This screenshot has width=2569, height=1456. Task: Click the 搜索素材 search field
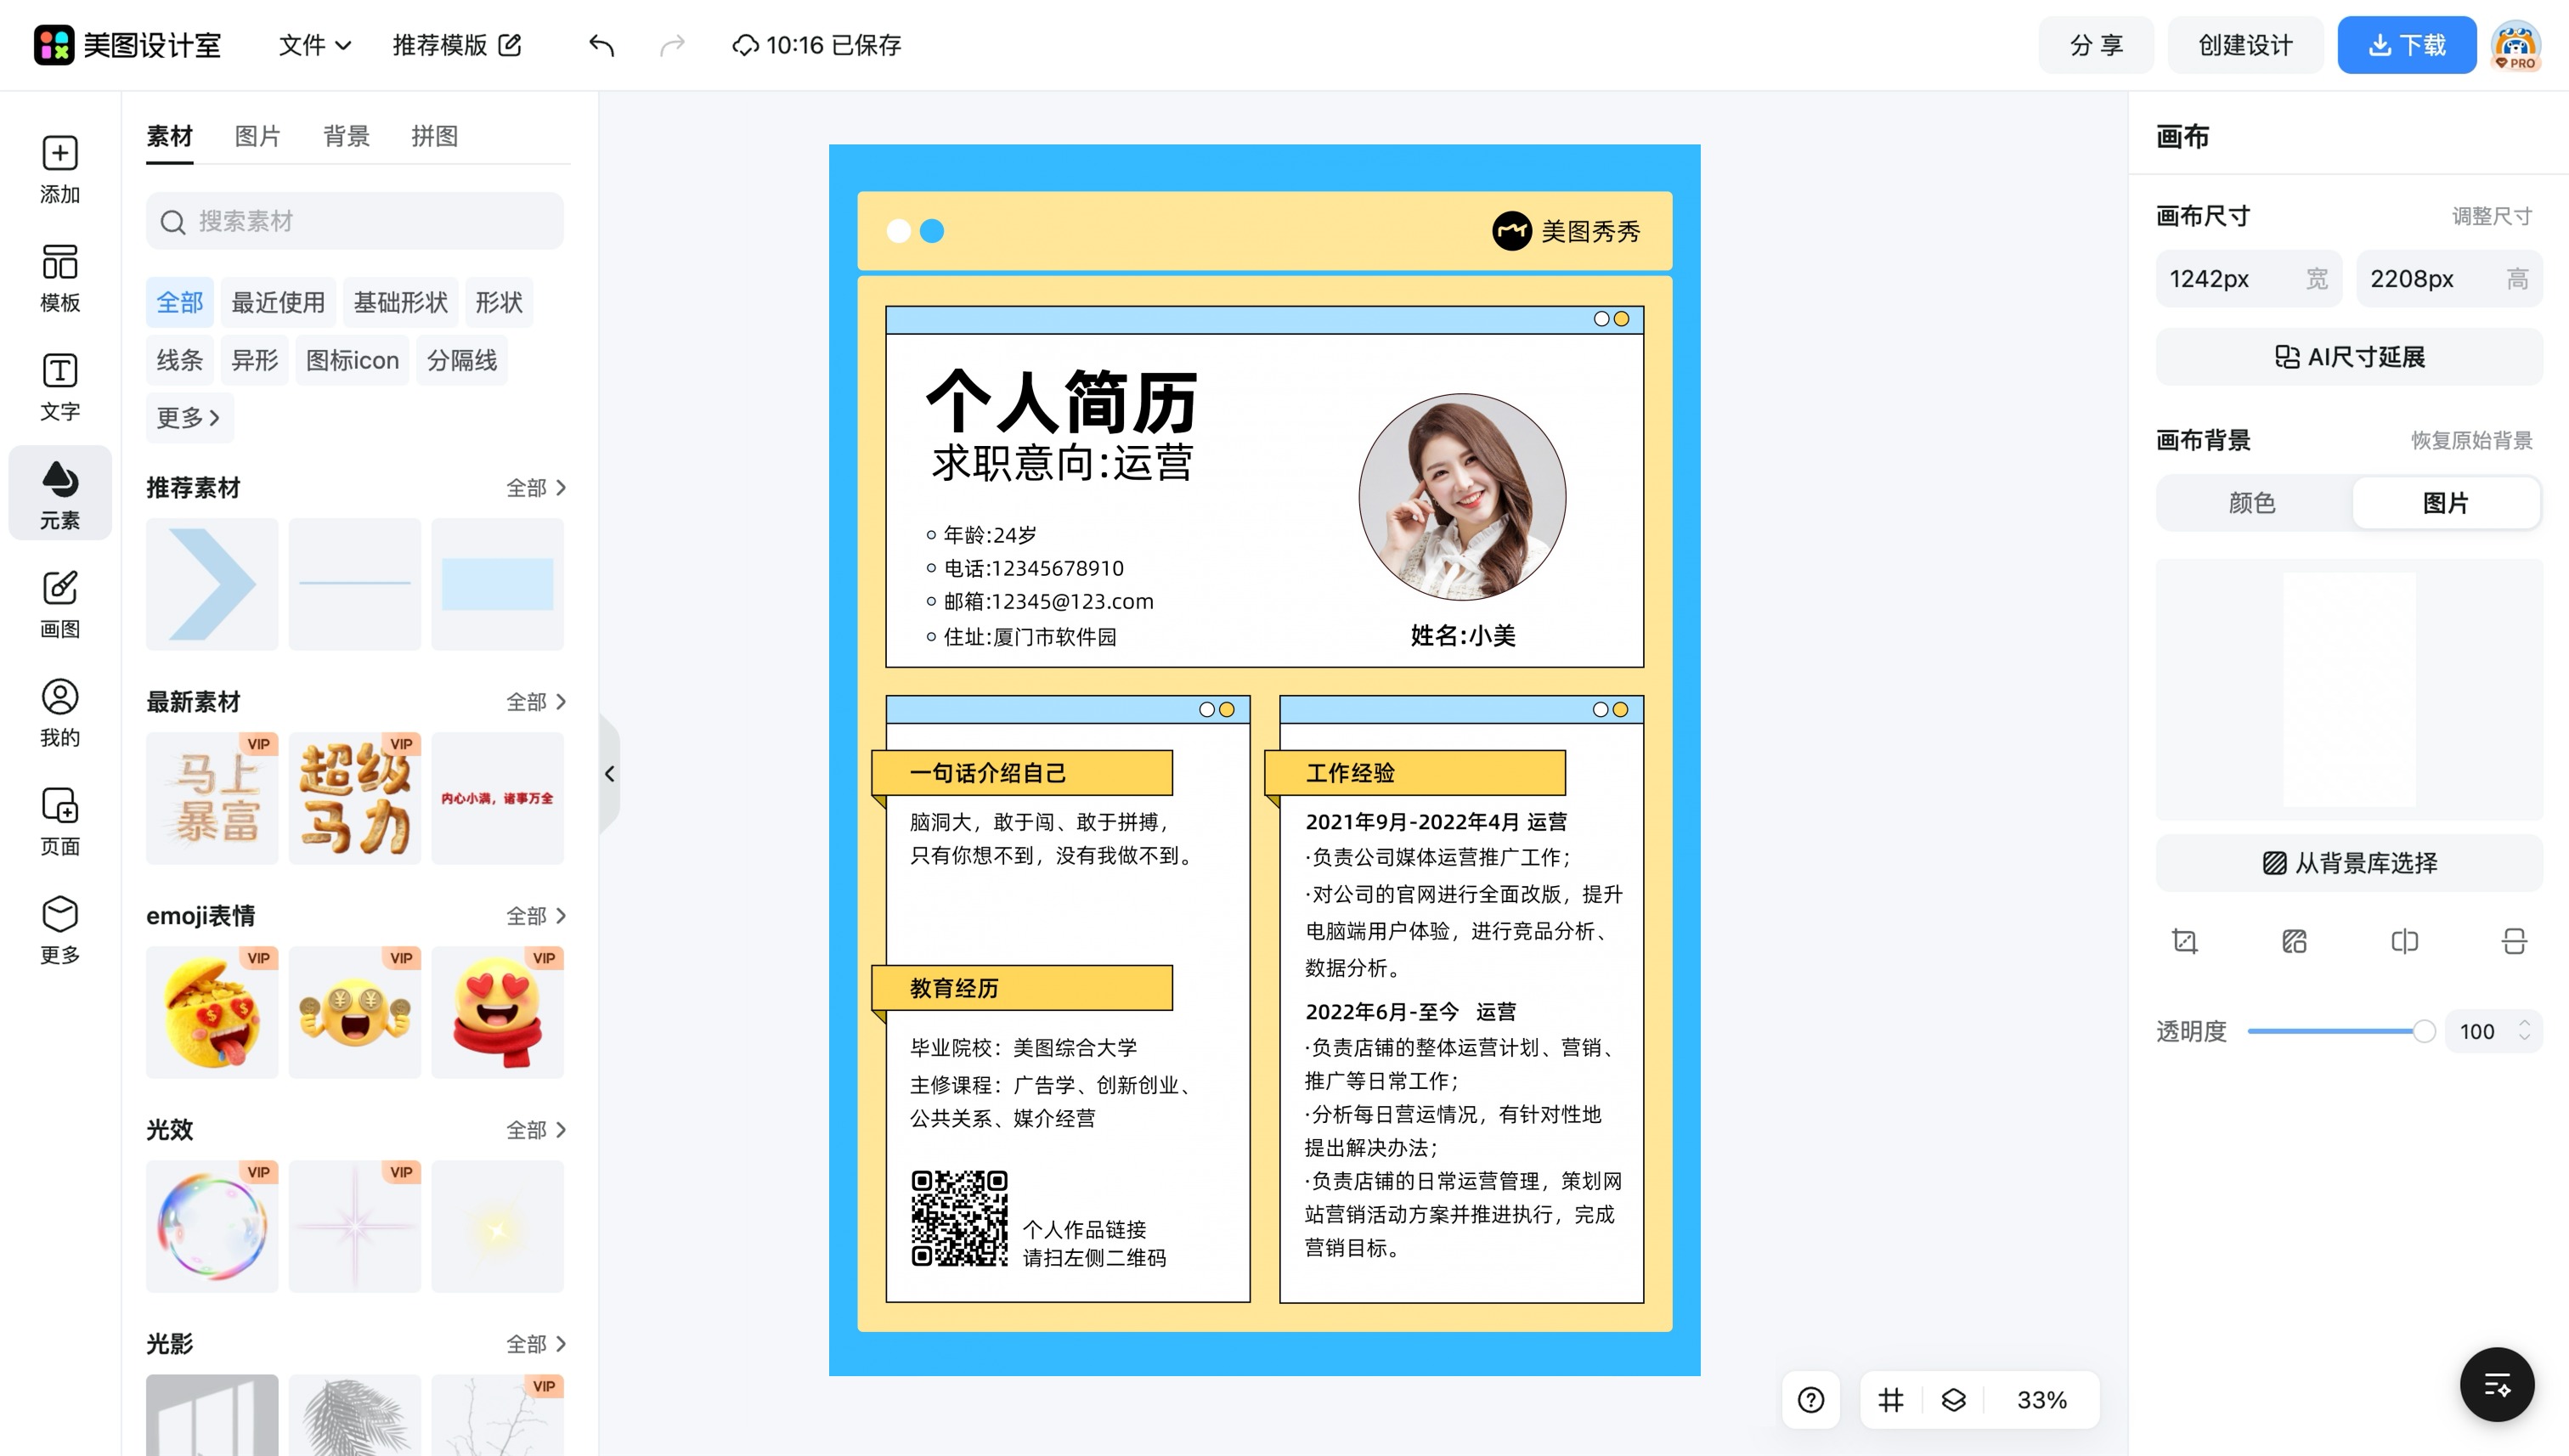pos(354,221)
